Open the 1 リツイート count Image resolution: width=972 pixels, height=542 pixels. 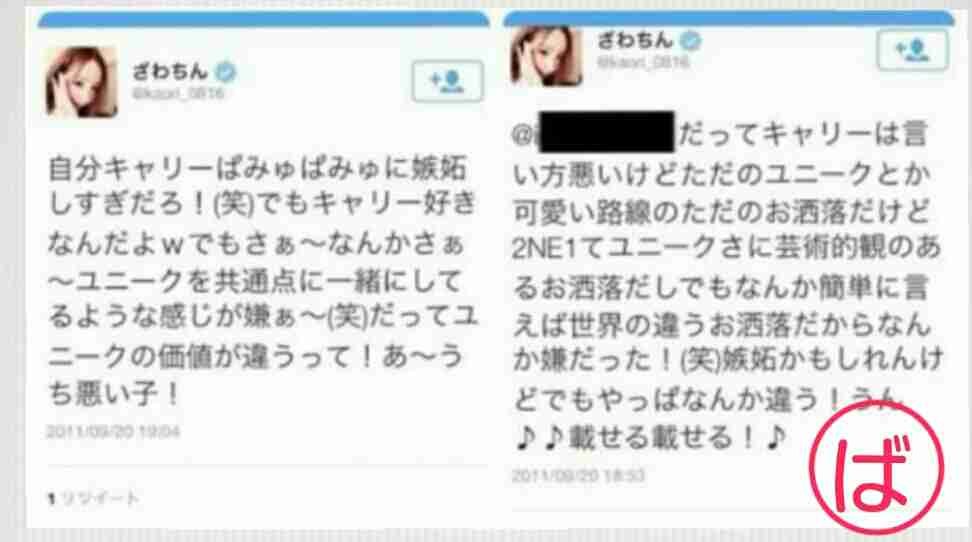tap(94, 497)
